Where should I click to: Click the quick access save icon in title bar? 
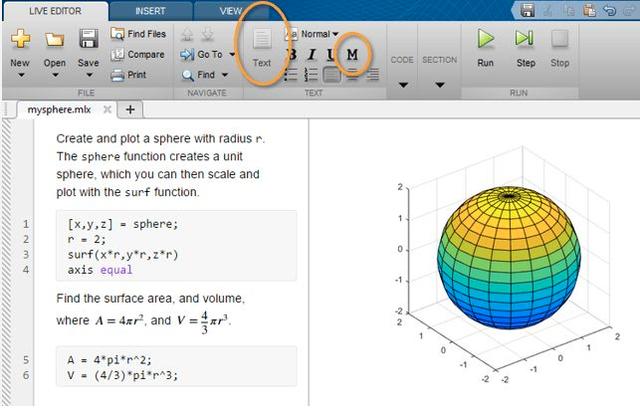(x=528, y=10)
